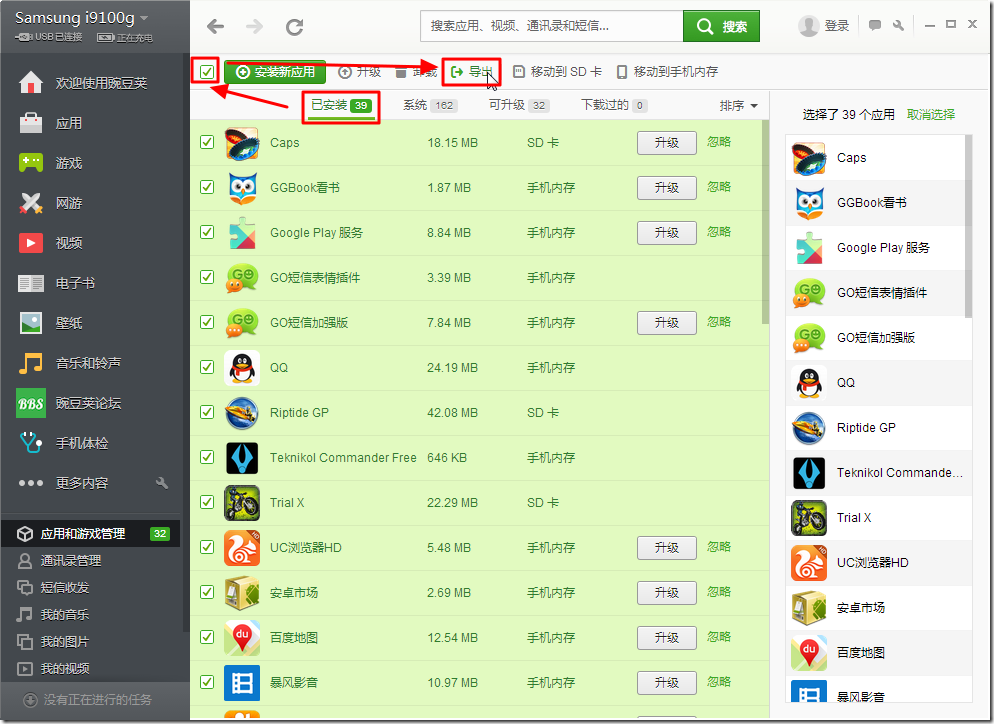Open the 排序 sort dropdown
This screenshot has height=724, width=994.
739,106
